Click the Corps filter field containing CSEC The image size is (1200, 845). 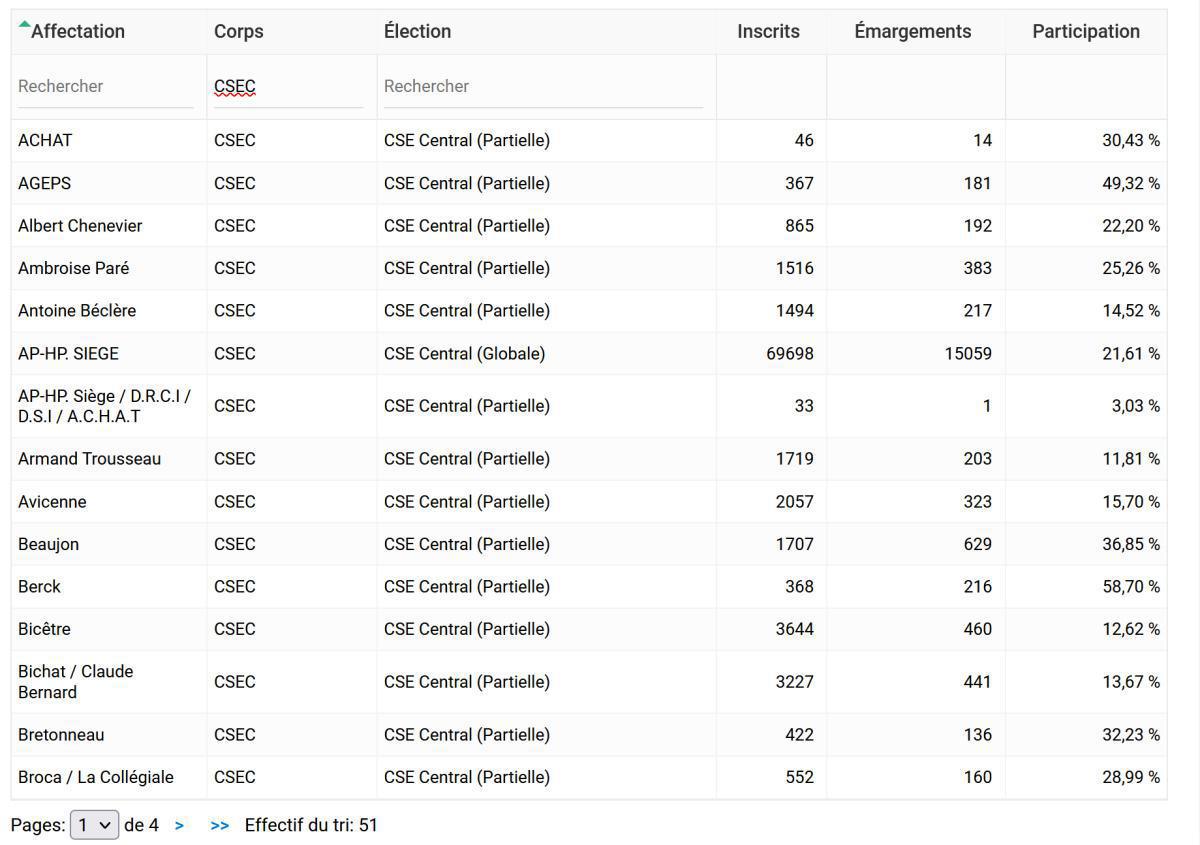[x=287, y=87]
